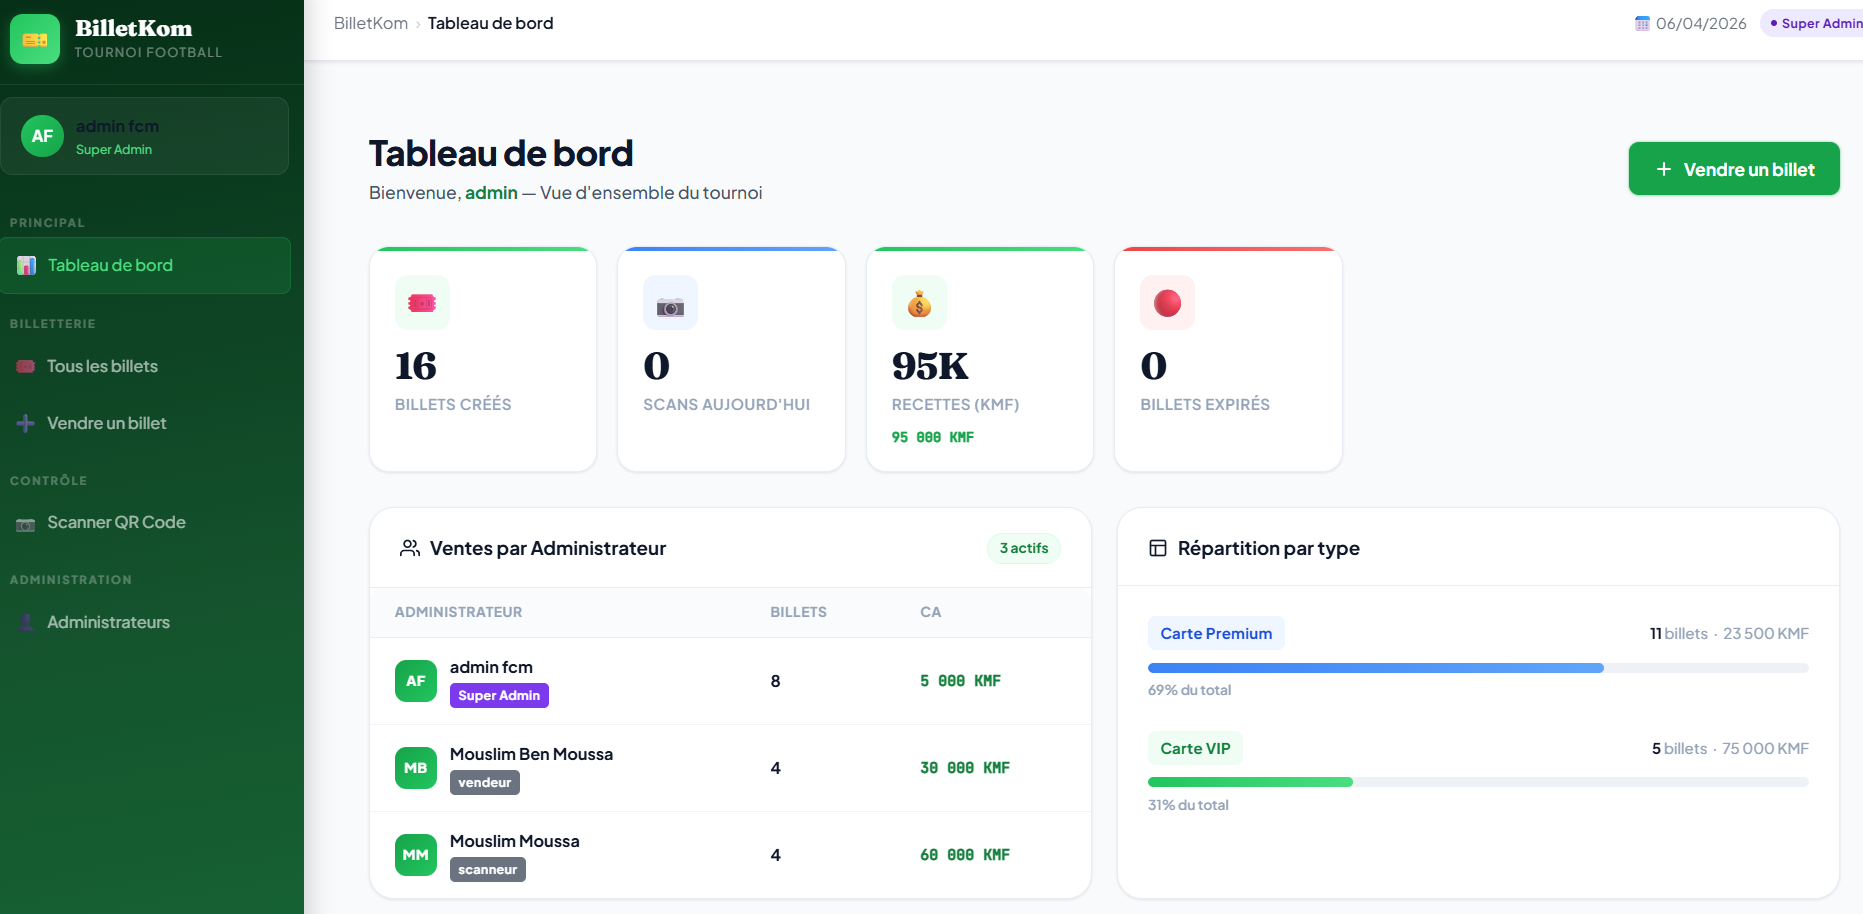This screenshot has height=914, width=1863.
Task: Click the Carte Premium blue progress bar
Action: point(1376,668)
